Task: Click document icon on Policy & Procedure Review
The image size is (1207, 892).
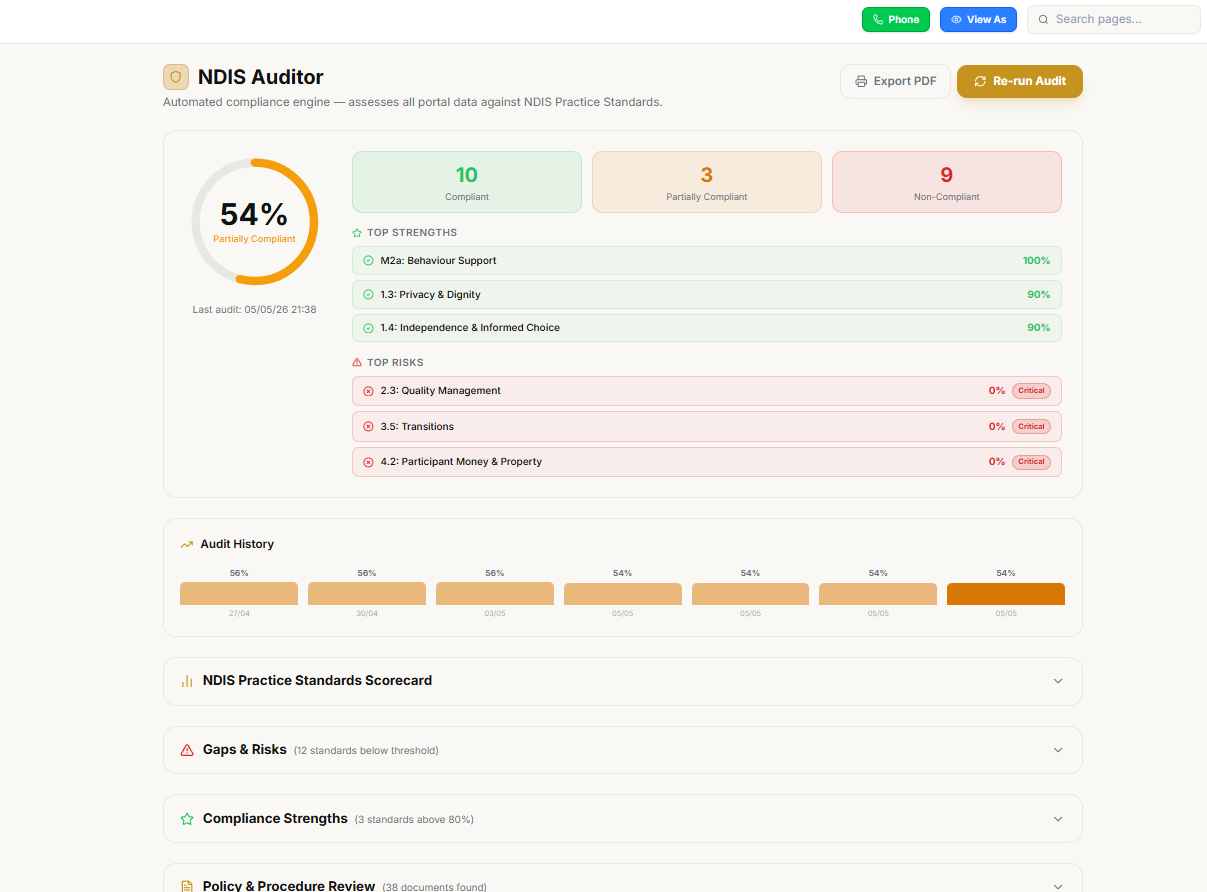Action: [187, 886]
